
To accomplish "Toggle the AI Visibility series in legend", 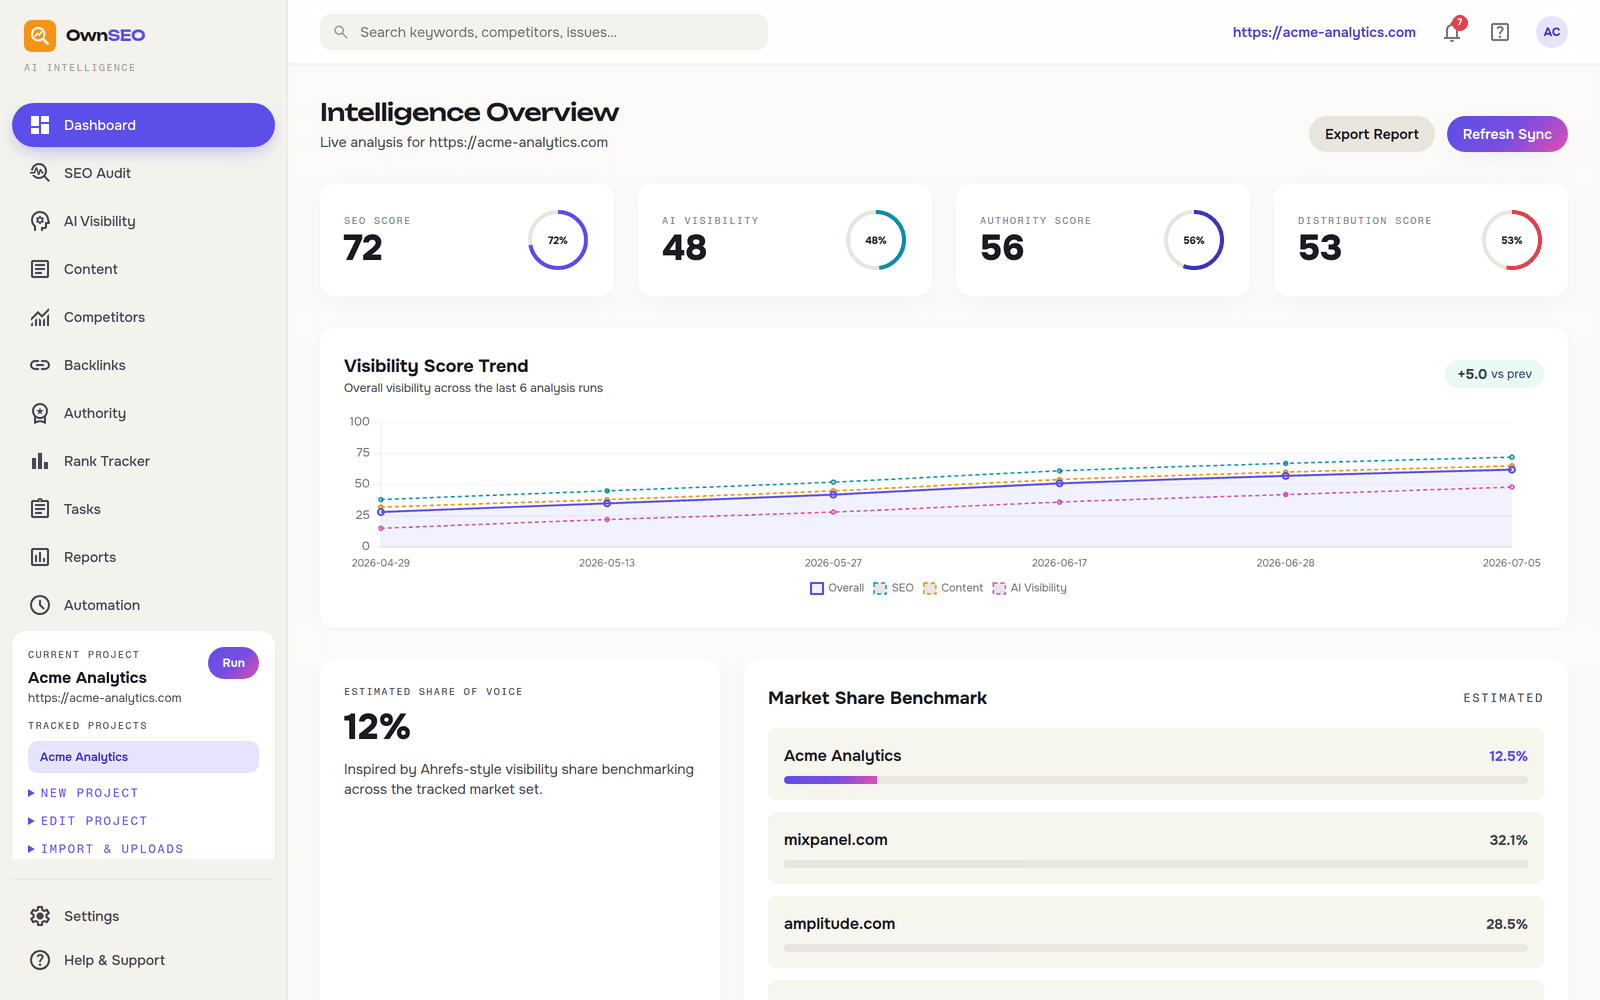I will pyautogui.click(x=1030, y=588).
